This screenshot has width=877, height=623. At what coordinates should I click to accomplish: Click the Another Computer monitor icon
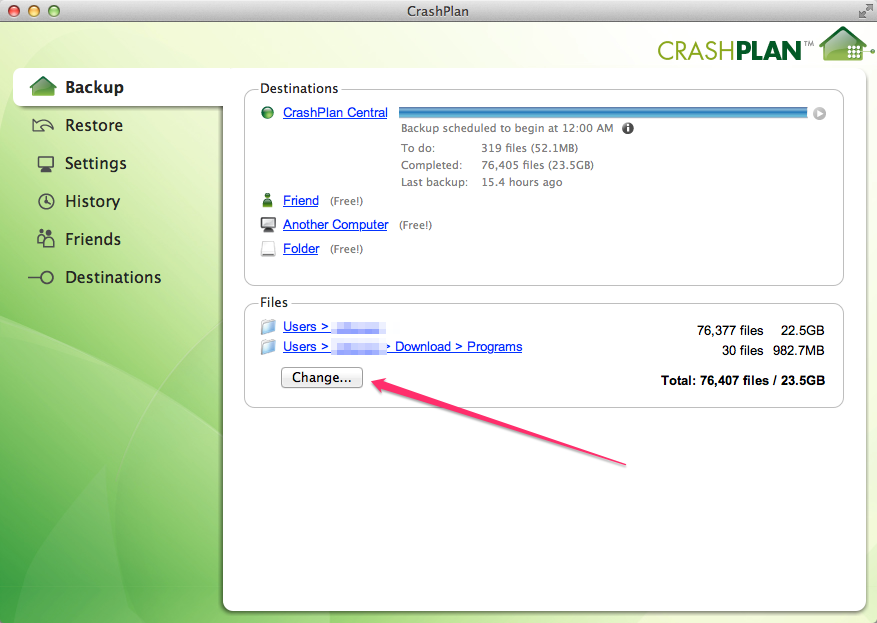coord(268,225)
